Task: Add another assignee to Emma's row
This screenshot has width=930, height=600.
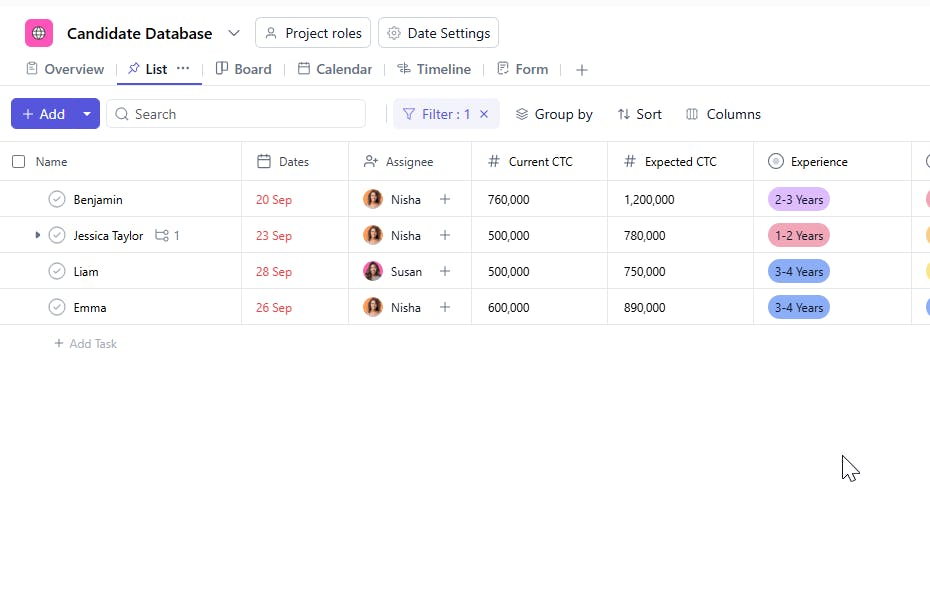Action: point(445,308)
